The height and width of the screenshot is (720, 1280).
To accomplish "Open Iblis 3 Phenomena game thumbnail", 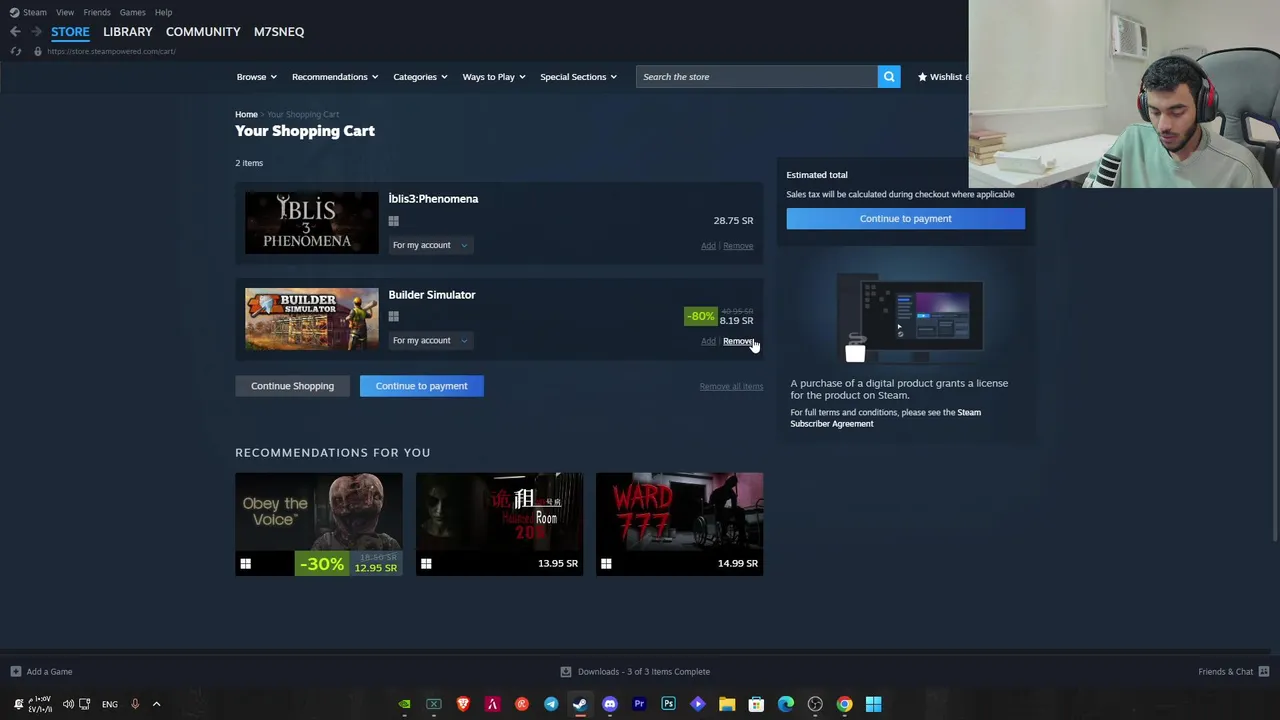I will tap(312, 223).
